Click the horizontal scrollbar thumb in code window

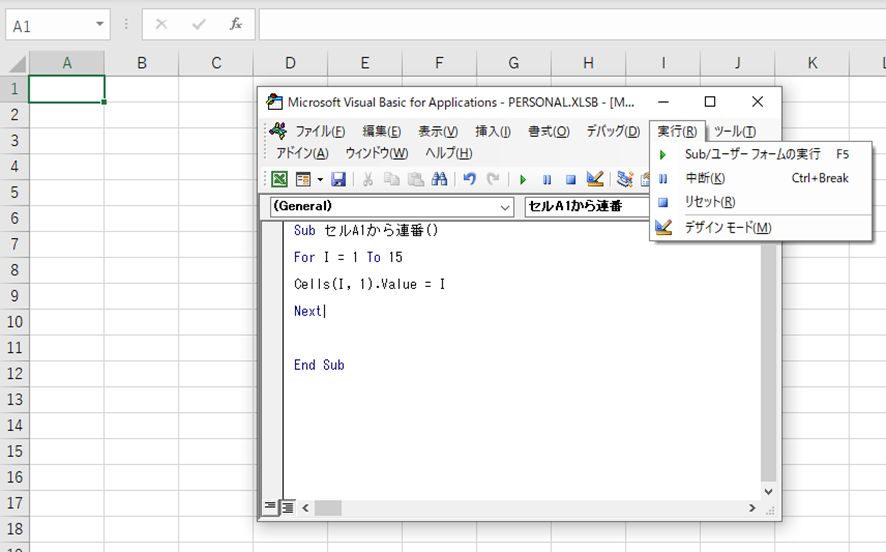click(x=328, y=508)
